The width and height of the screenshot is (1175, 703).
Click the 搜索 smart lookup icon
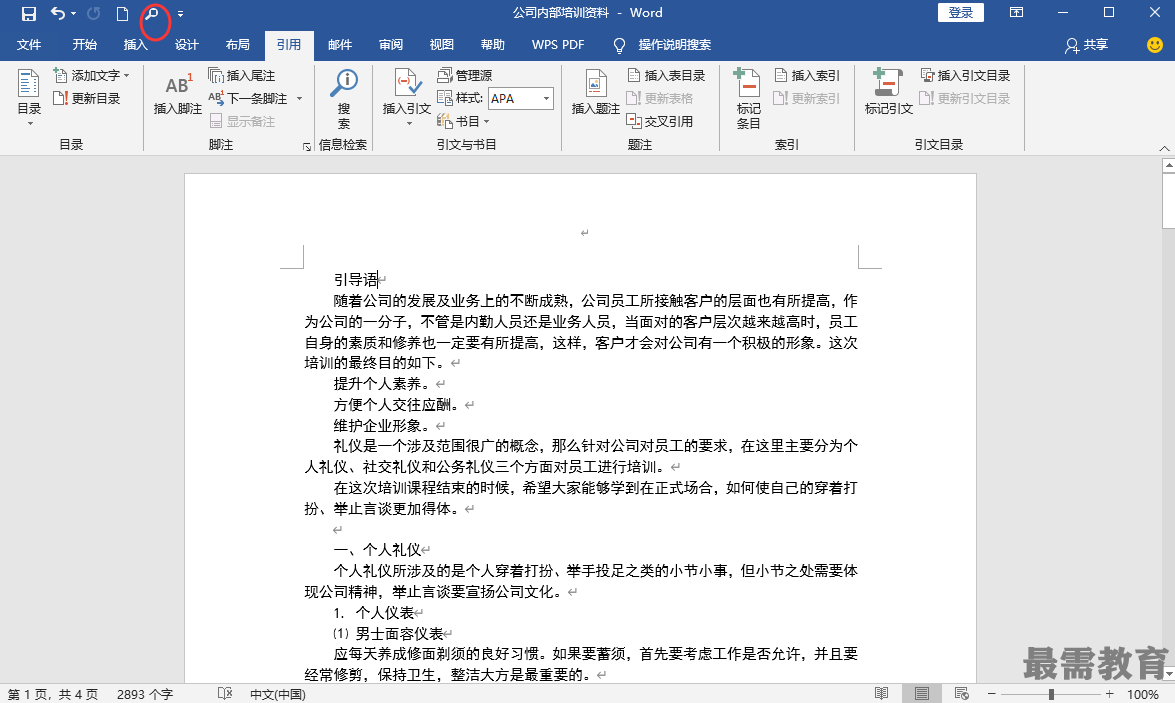click(344, 98)
